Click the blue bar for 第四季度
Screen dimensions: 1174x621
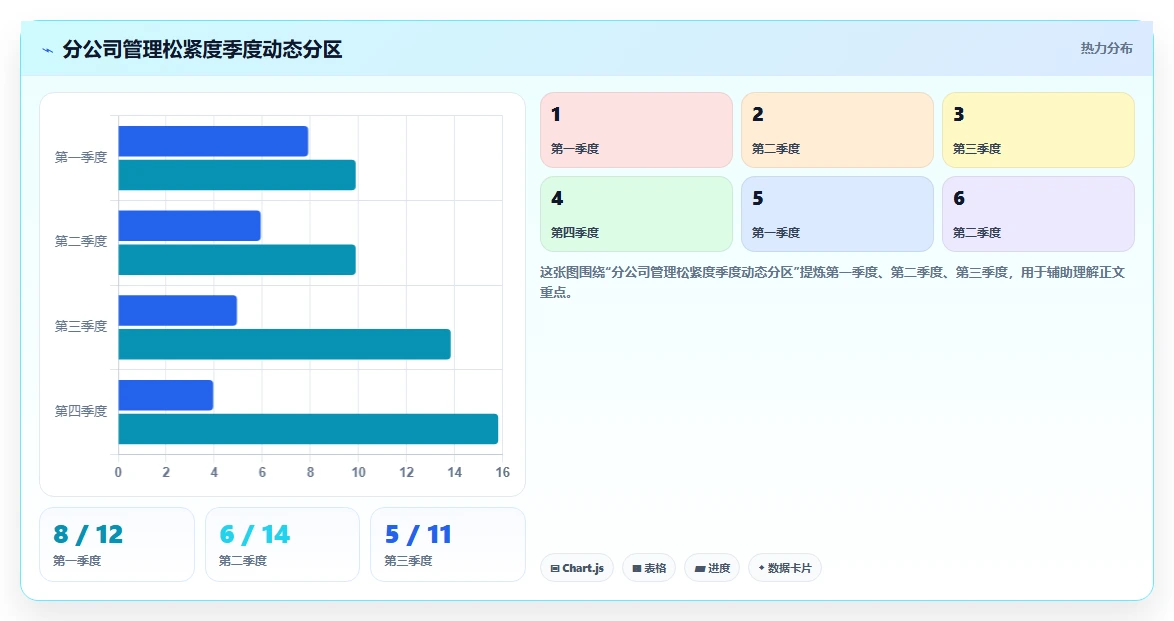pyautogui.click(x=165, y=396)
